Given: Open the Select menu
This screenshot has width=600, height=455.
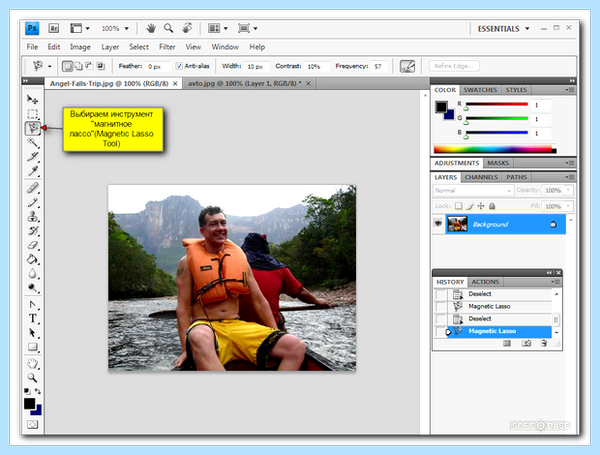Looking at the screenshot, I should 139,47.
